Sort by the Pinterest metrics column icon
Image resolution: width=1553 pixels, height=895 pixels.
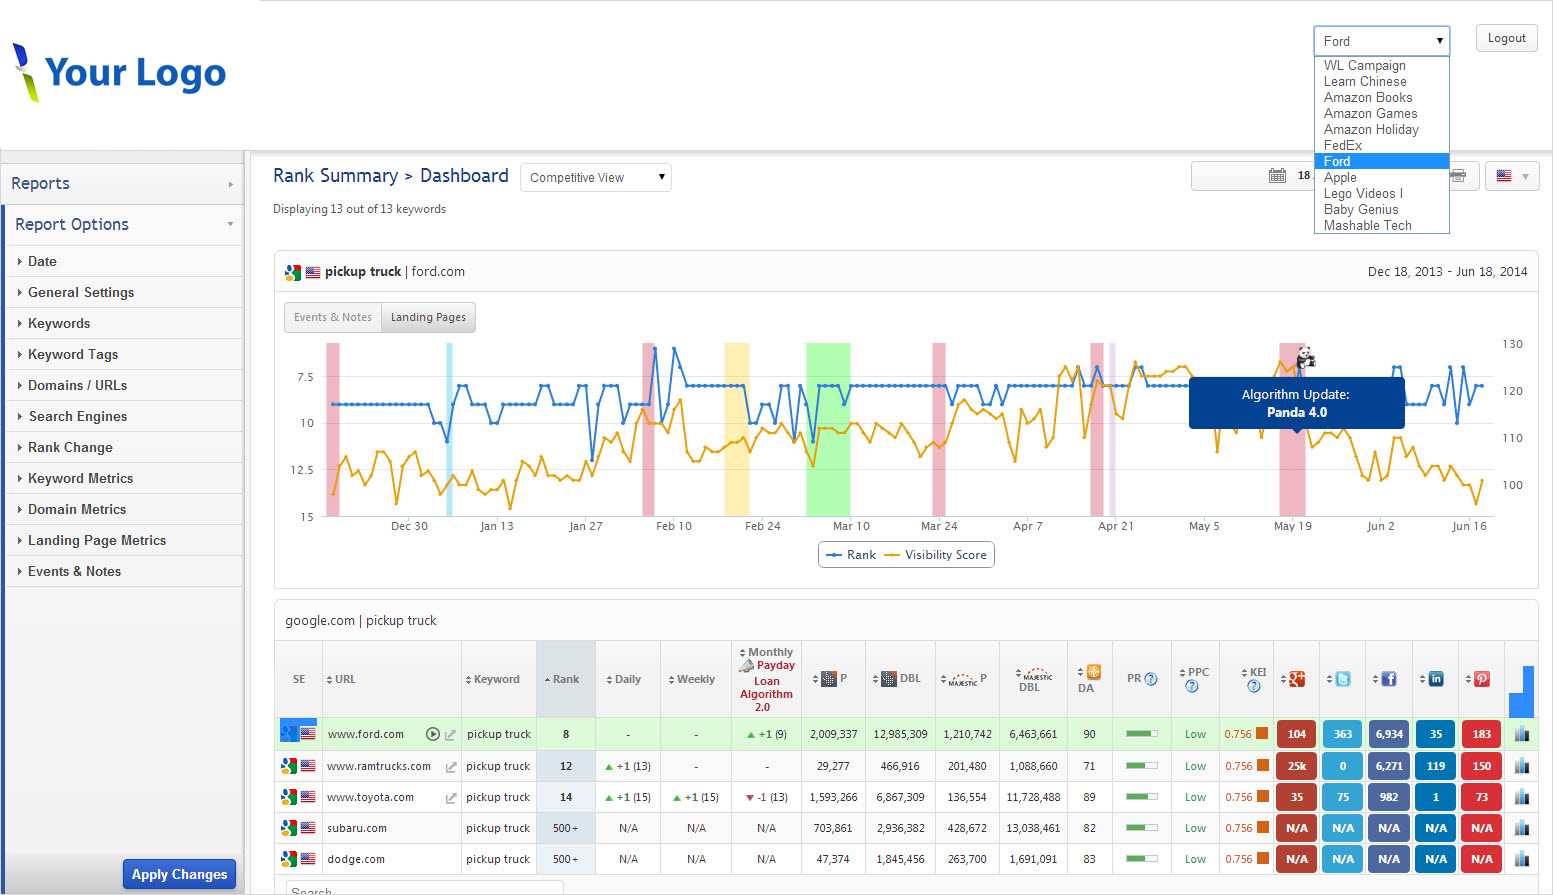pos(1480,678)
